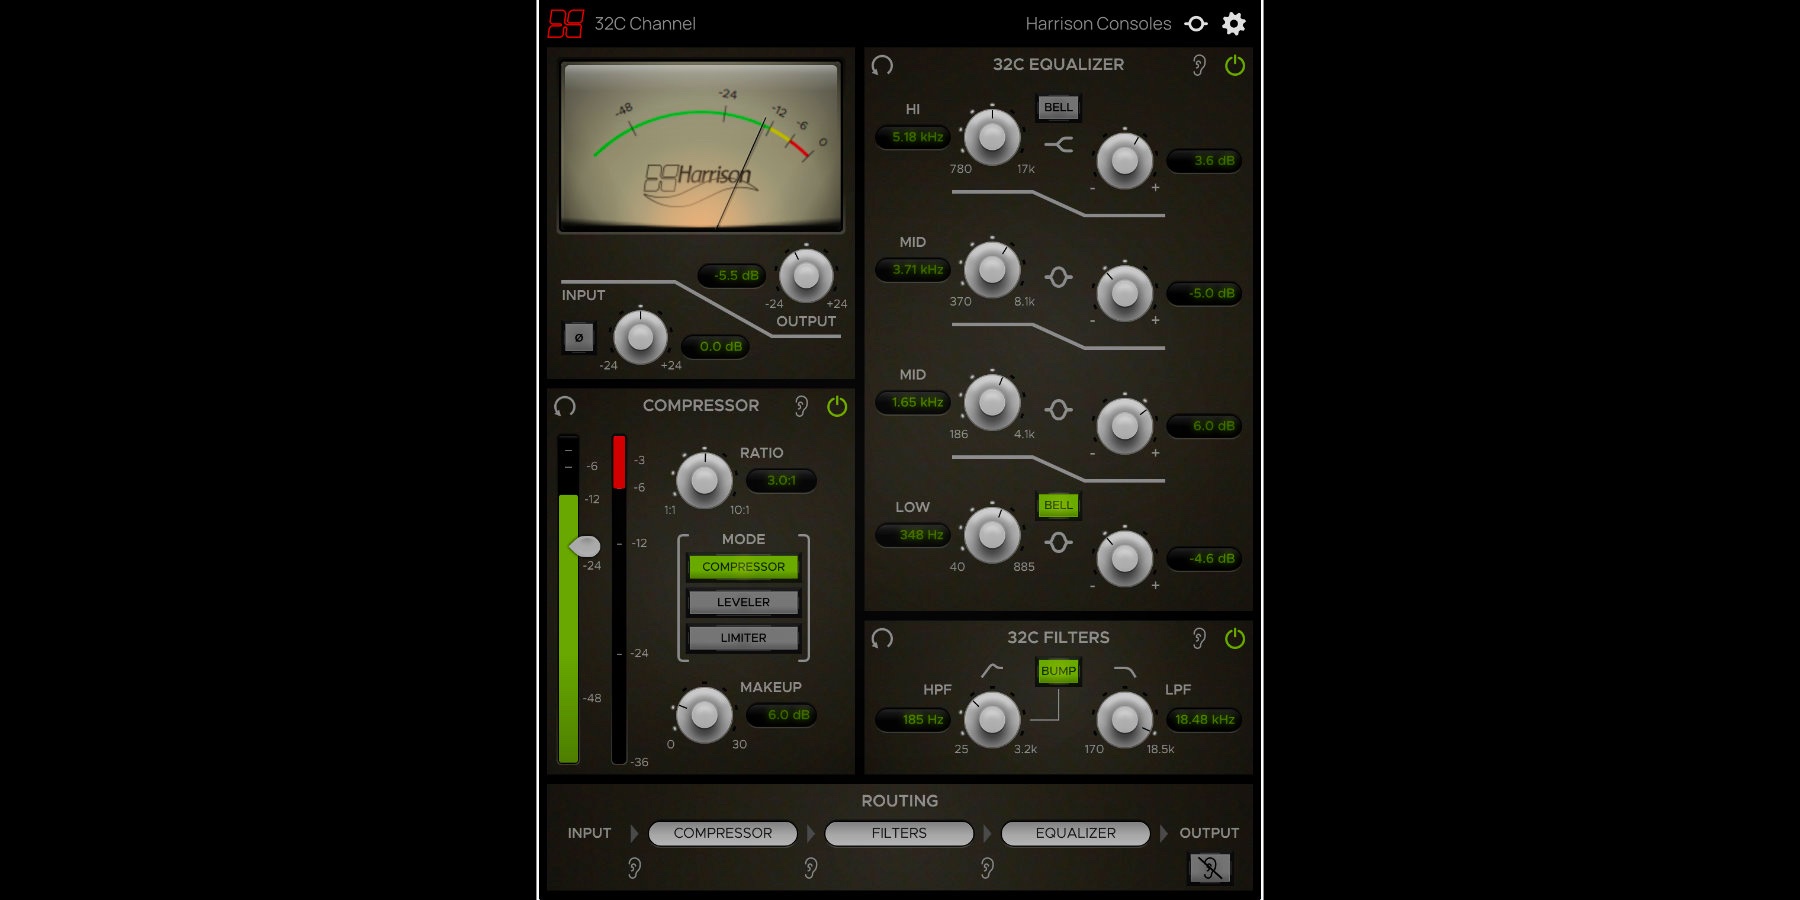Select LEVELER mode in the Compressor
The height and width of the screenshot is (900, 1800).
click(x=743, y=601)
